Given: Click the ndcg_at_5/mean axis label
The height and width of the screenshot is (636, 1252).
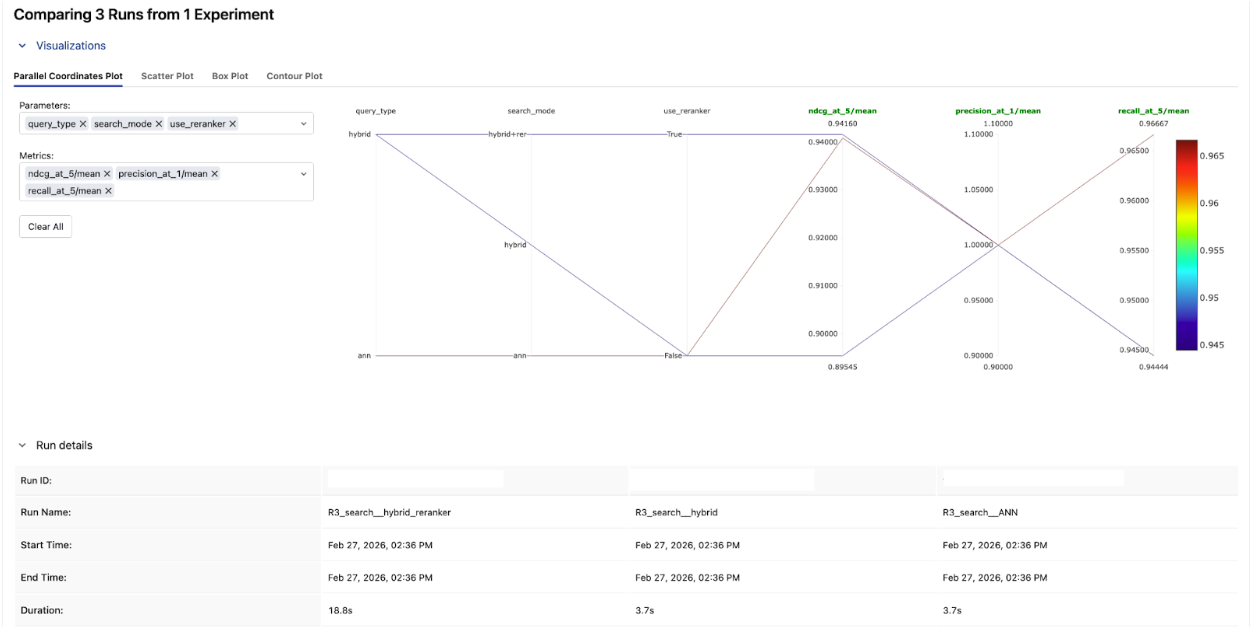Looking at the screenshot, I should click(842, 111).
